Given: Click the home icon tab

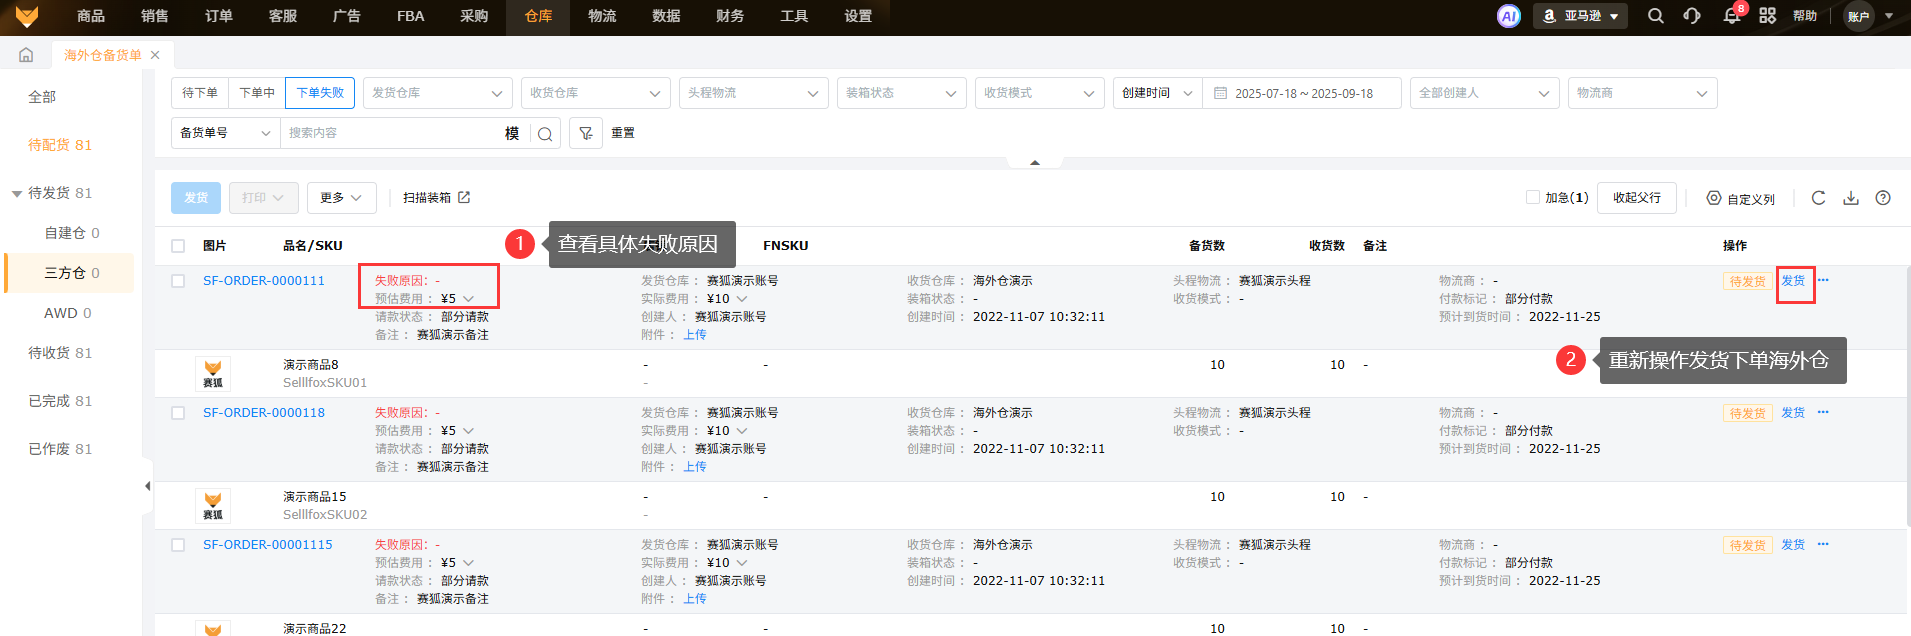Looking at the screenshot, I should (26, 55).
